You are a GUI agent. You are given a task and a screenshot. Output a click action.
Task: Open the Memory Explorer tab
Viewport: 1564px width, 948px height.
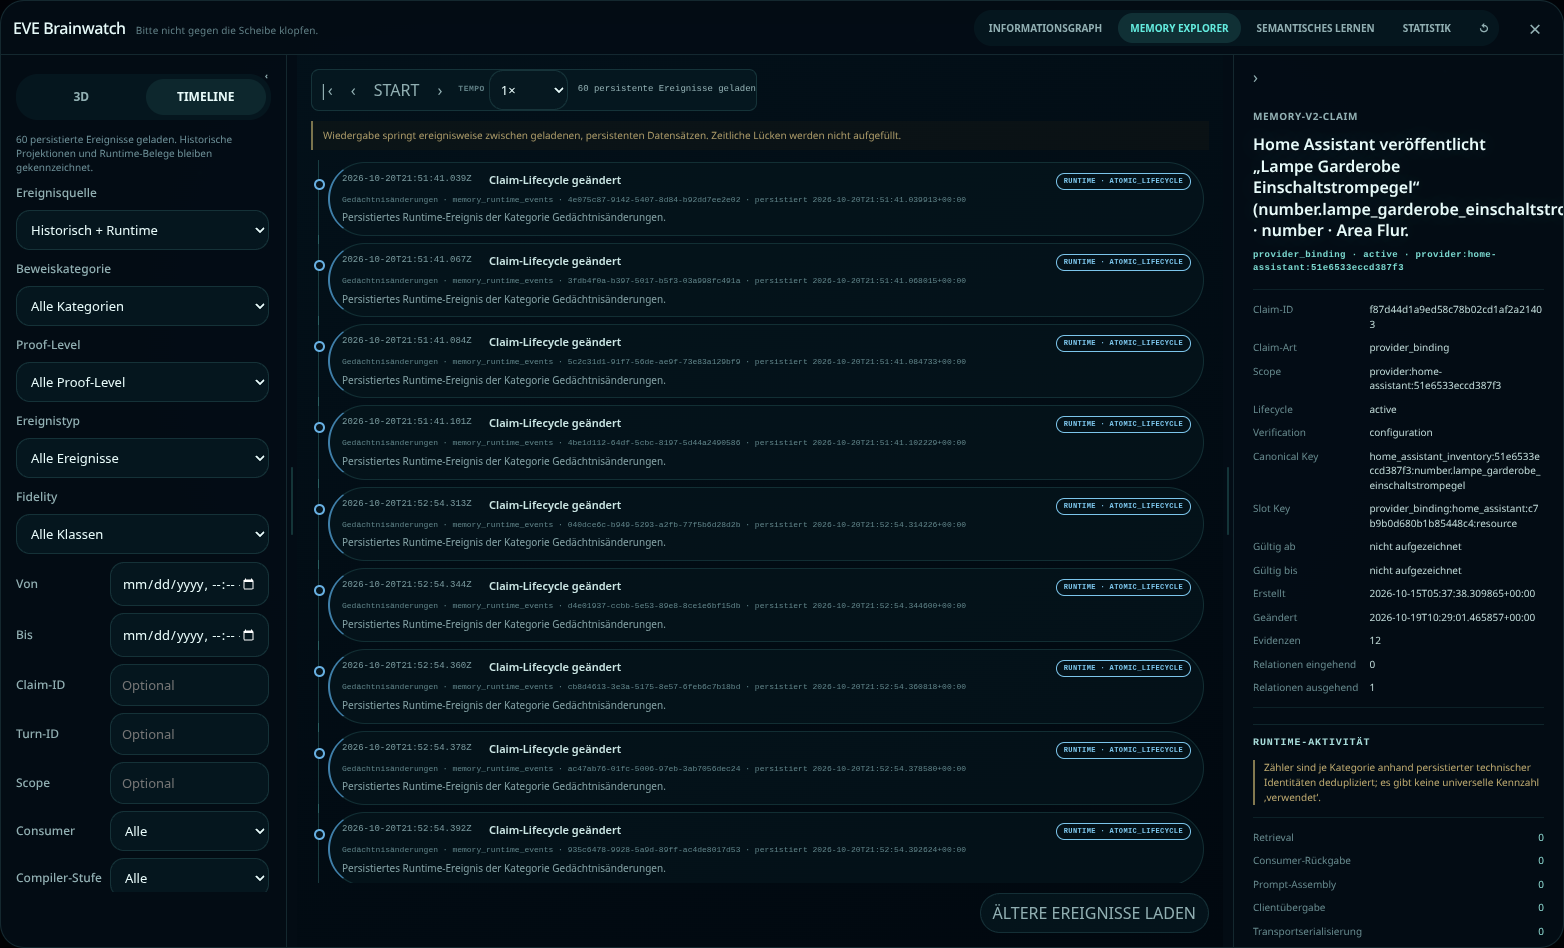tap(1179, 28)
